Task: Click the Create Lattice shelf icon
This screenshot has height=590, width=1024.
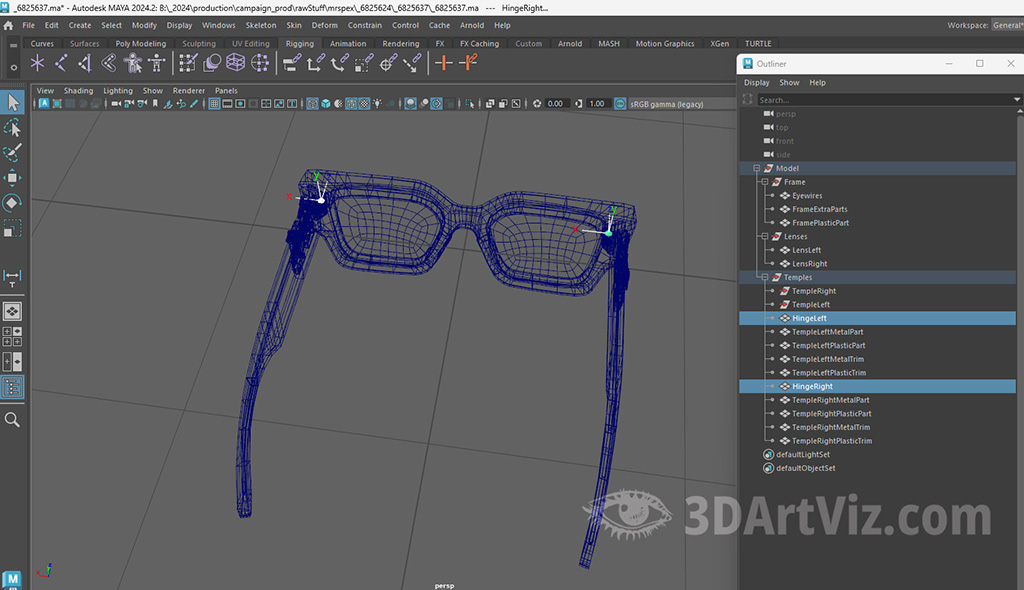Action: [x=236, y=63]
